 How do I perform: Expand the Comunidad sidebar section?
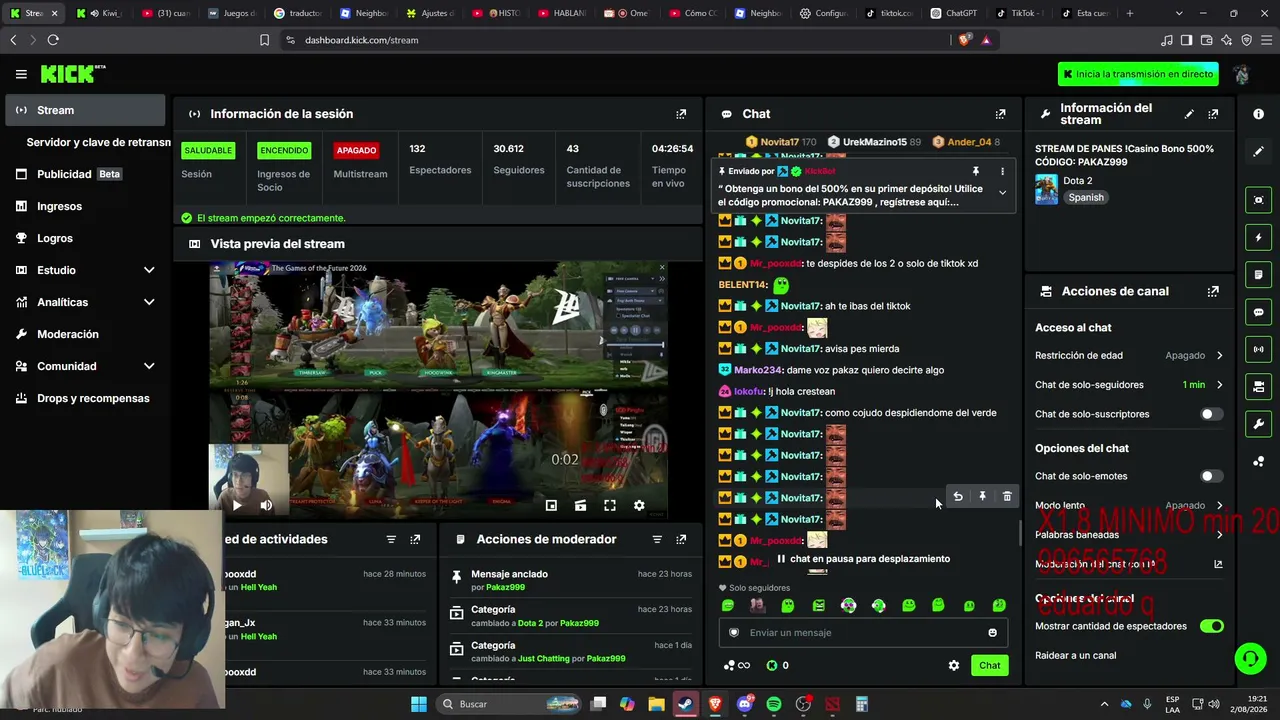coord(149,366)
